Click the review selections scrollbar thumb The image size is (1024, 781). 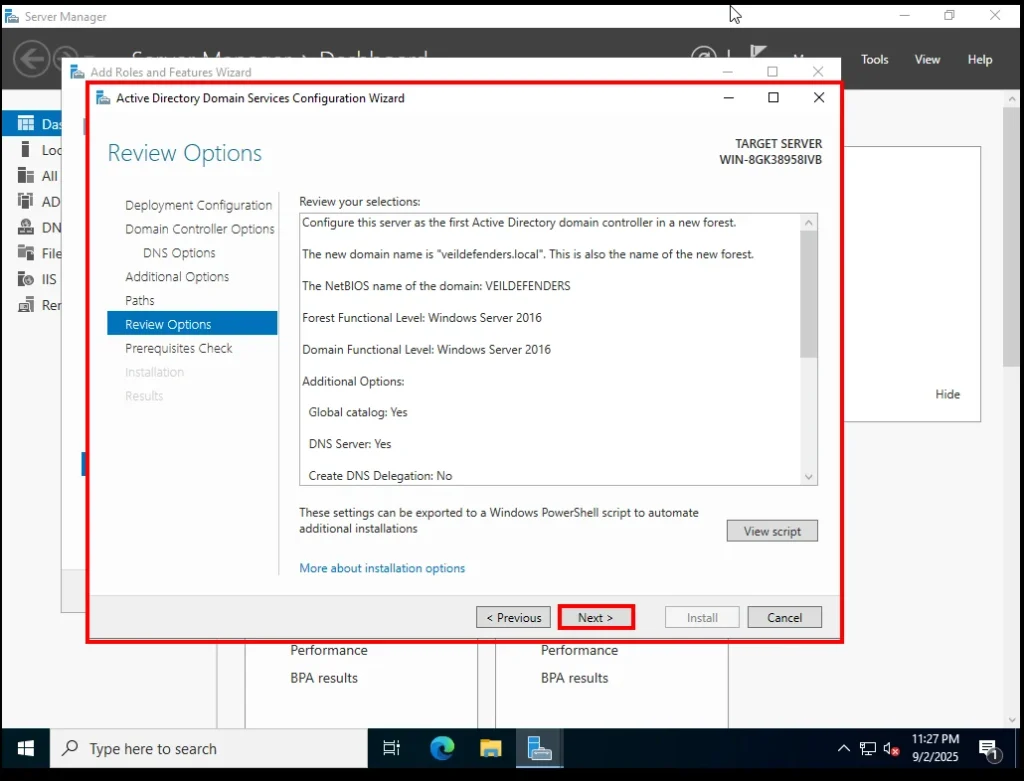pyautogui.click(x=808, y=294)
